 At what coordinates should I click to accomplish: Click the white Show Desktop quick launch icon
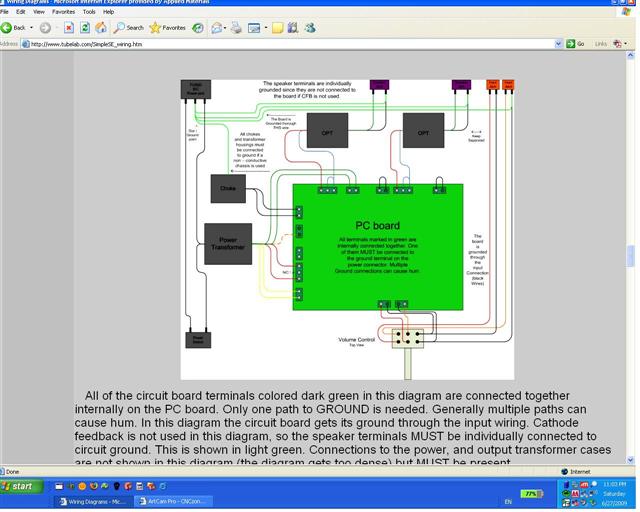point(60,486)
